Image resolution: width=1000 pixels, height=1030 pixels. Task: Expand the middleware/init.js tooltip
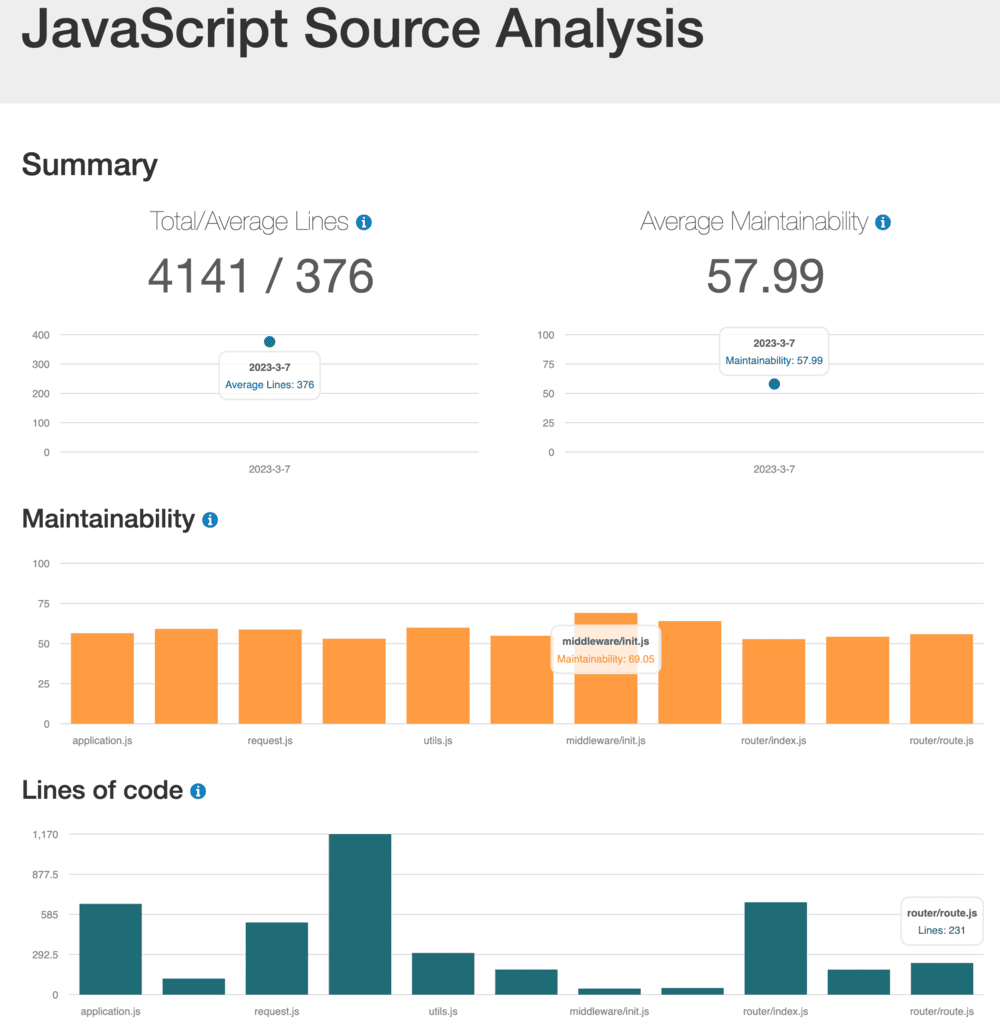[x=606, y=647]
